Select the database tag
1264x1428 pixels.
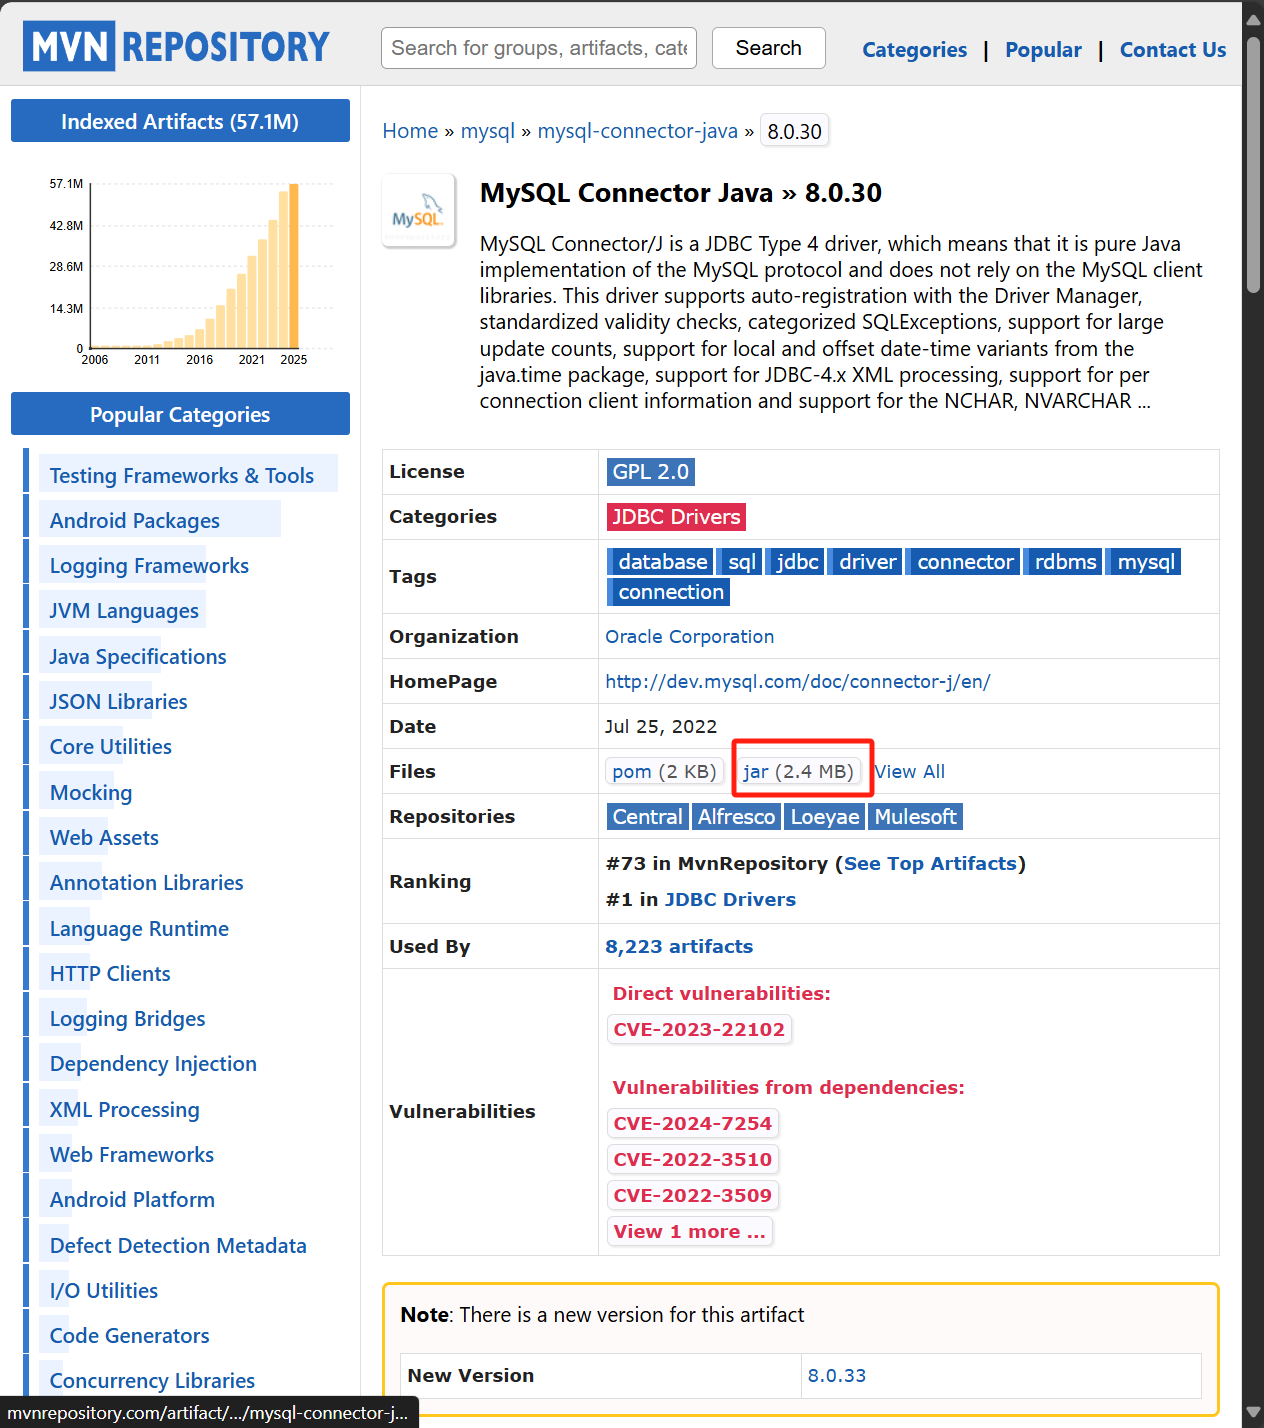(660, 562)
